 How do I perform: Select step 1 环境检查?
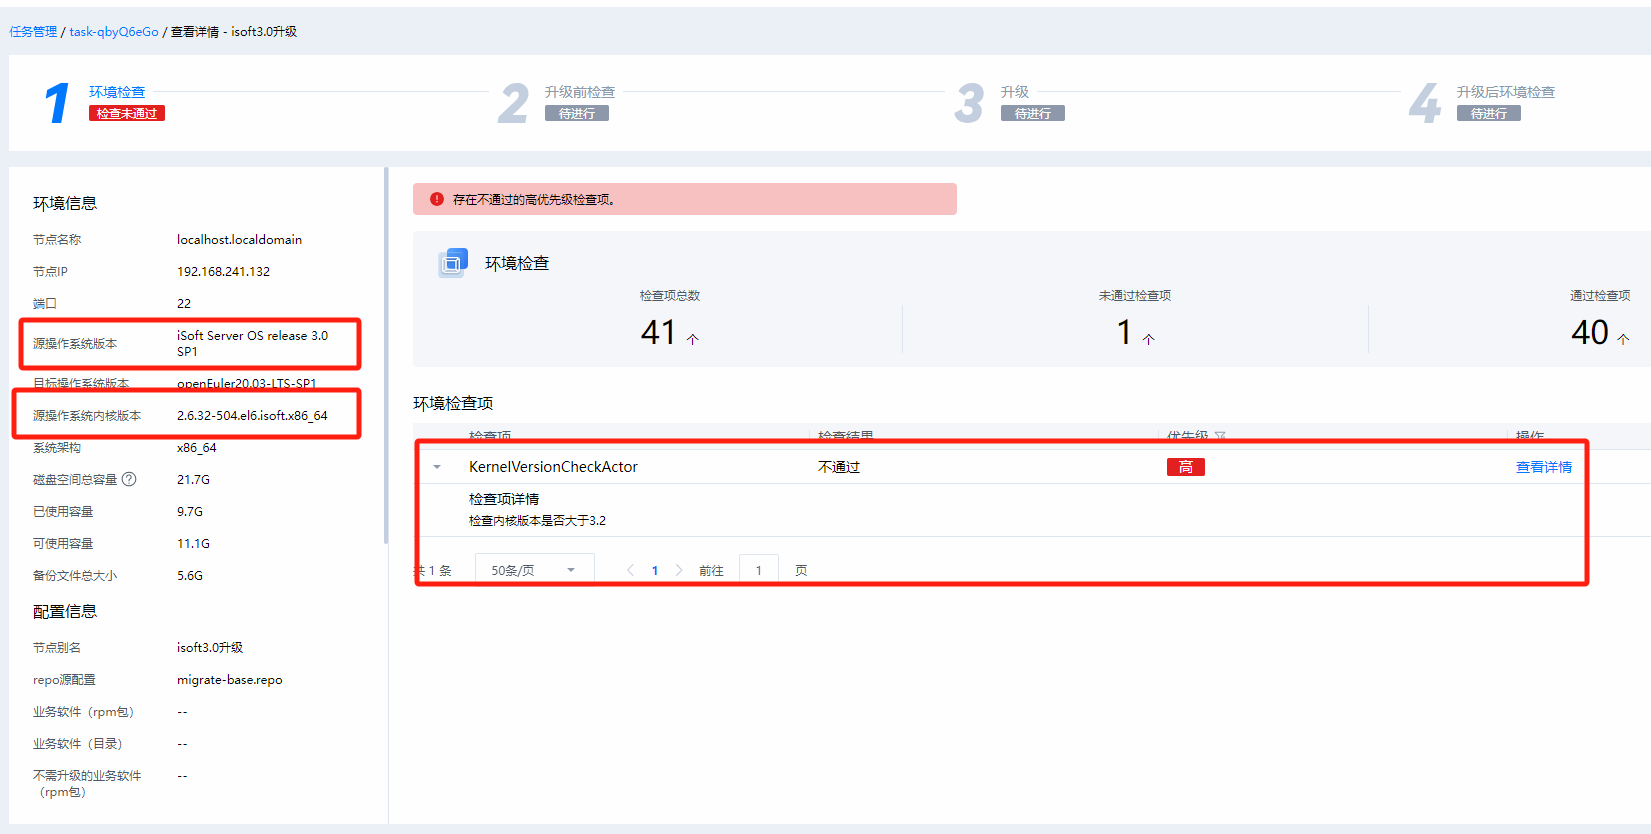click(x=117, y=92)
